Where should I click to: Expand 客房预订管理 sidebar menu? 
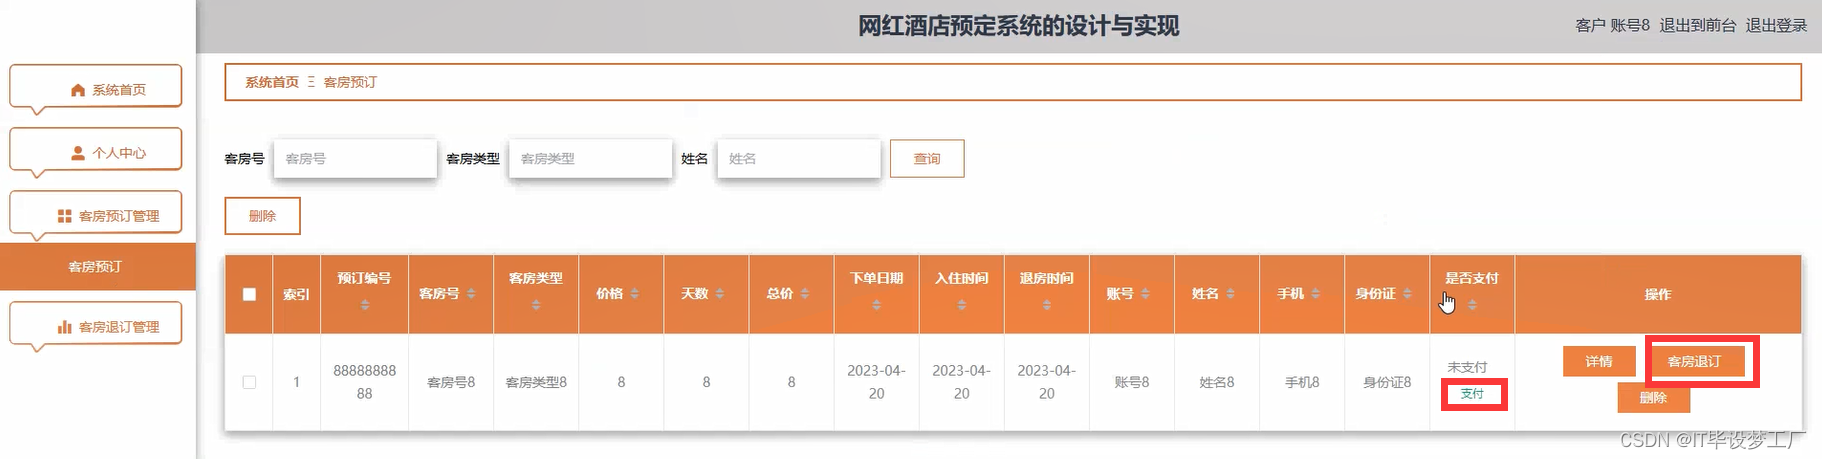tap(96, 215)
